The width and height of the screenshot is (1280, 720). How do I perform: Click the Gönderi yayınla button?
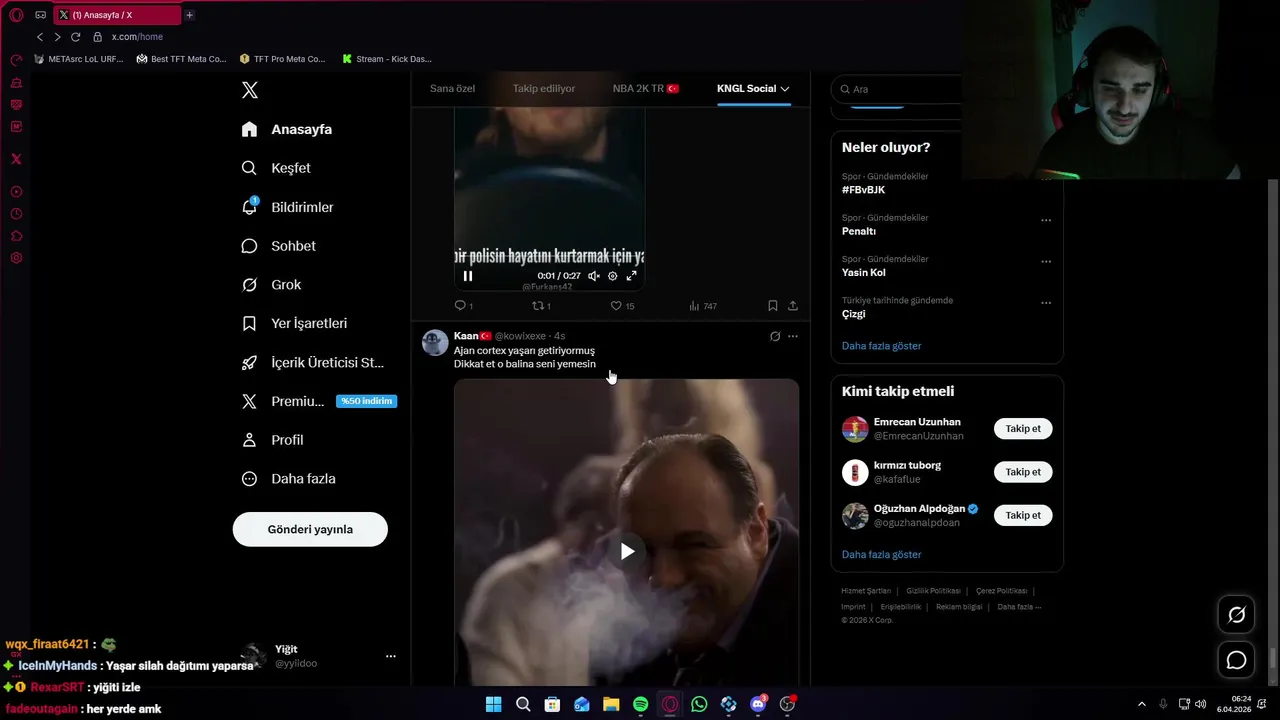click(x=310, y=529)
